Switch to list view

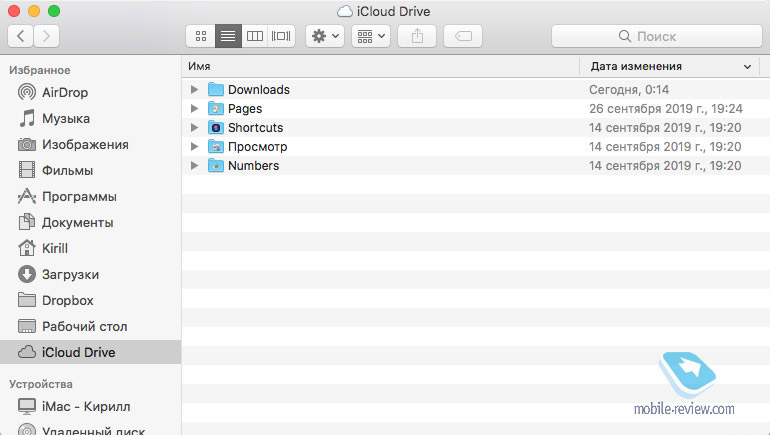(x=228, y=36)
